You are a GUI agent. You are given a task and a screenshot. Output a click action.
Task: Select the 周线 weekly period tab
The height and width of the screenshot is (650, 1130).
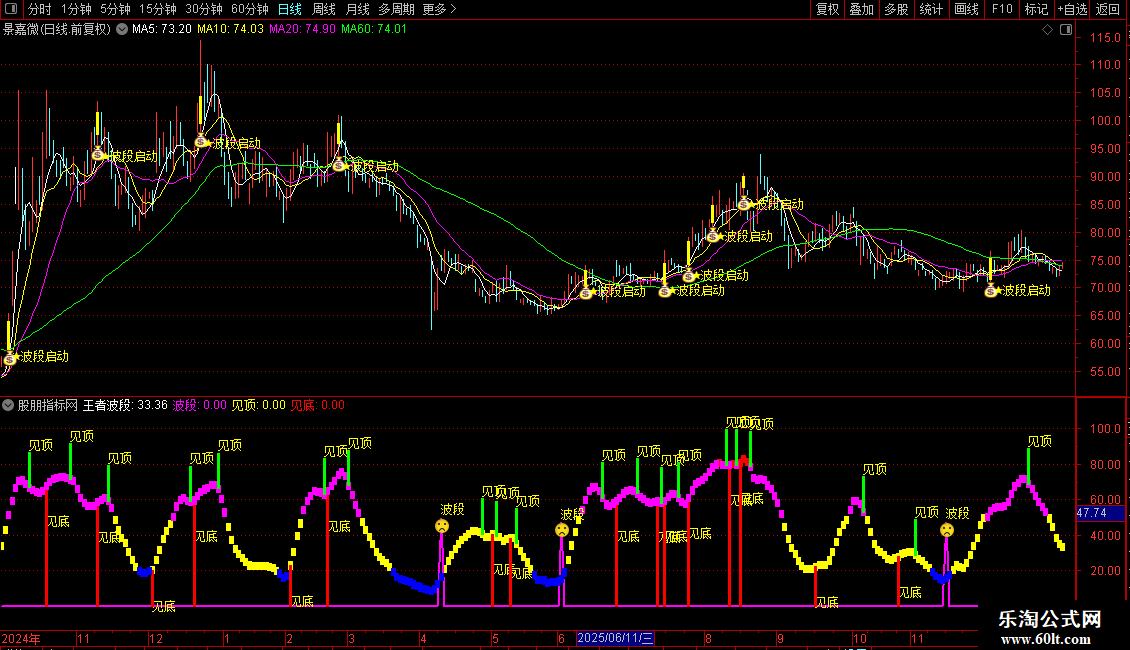pyautogui.click(x=324, y=9)
